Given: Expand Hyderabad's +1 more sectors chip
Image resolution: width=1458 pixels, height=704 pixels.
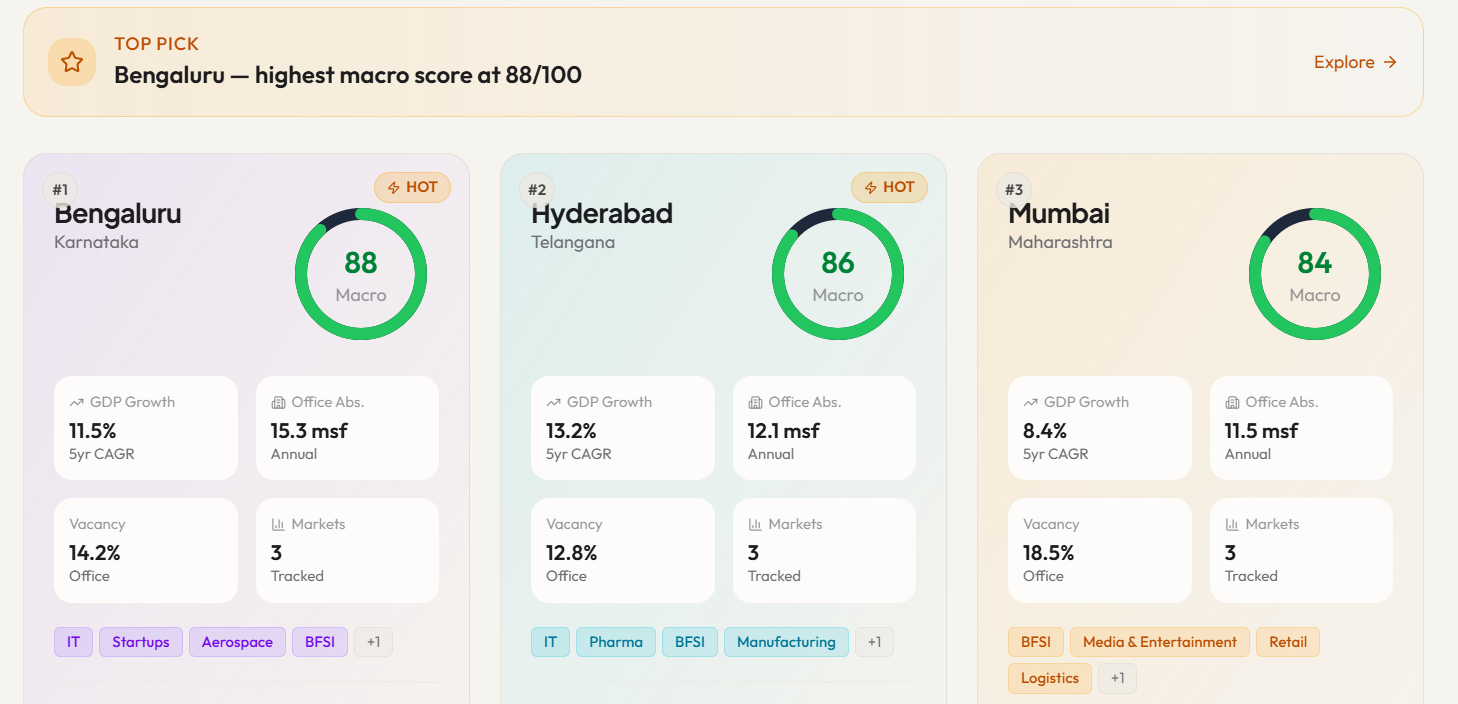Looking at the screenshot, I should (874, 642).
